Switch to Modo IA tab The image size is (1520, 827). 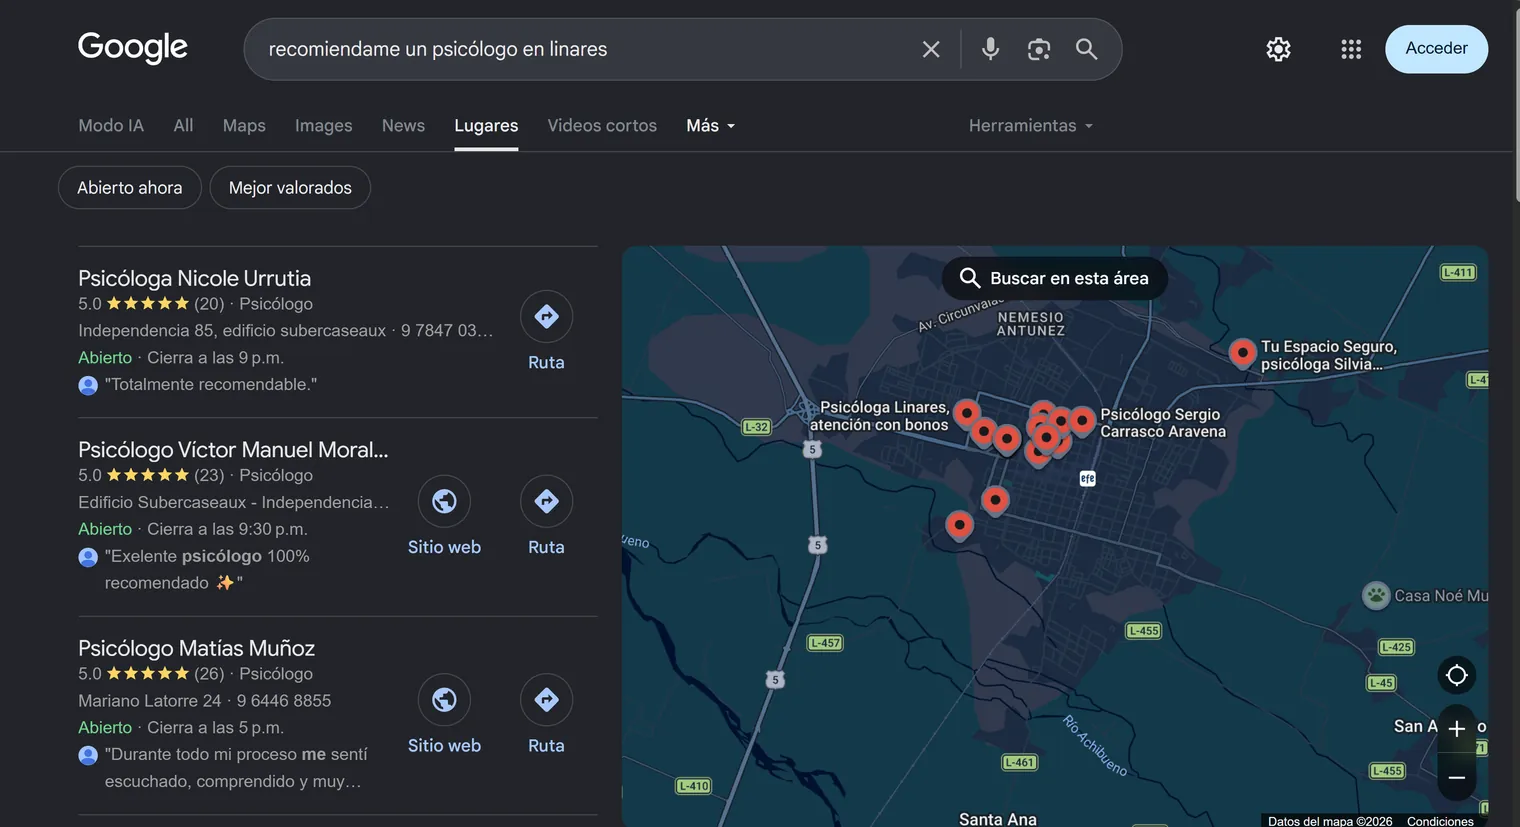tap(111, 126)
